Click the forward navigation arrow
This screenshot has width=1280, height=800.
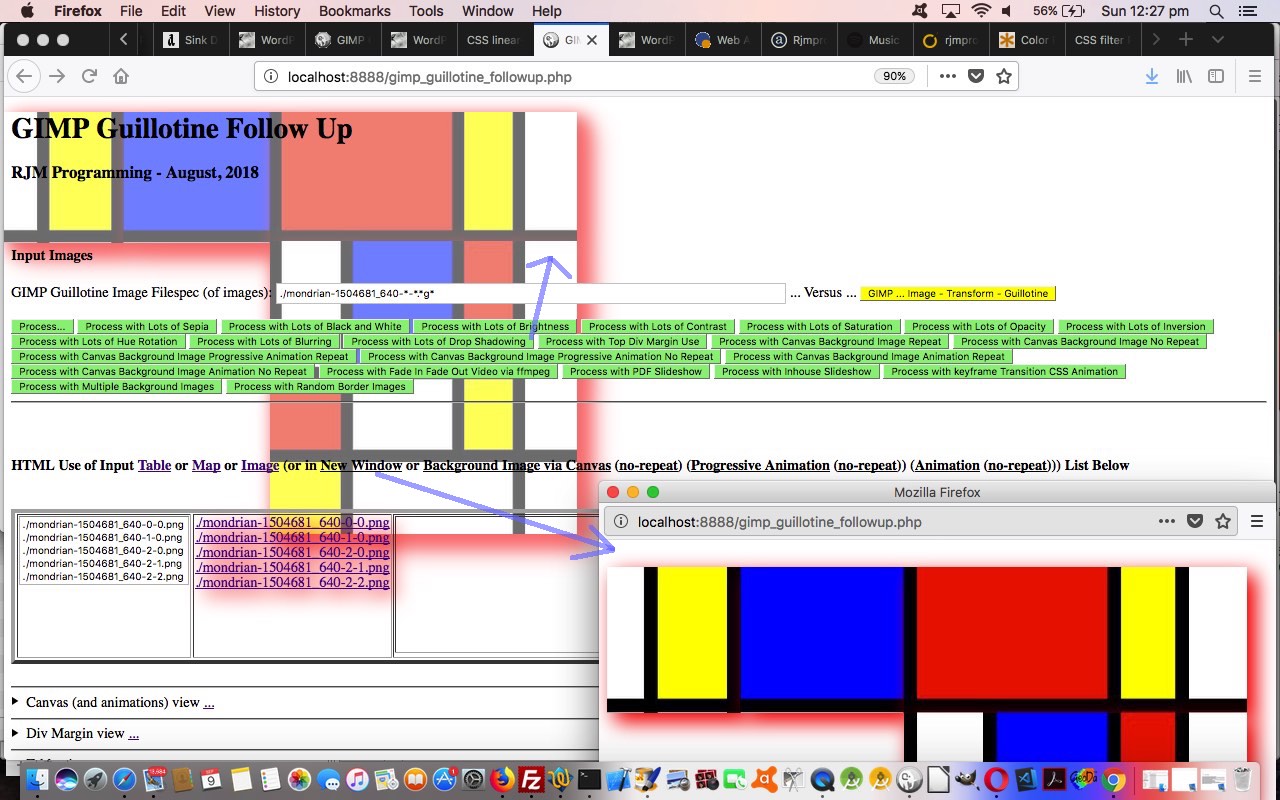tap(57, 77)
